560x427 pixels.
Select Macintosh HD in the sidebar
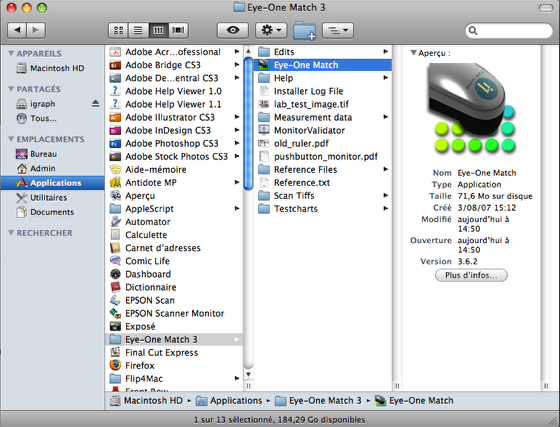coord(52,68)
